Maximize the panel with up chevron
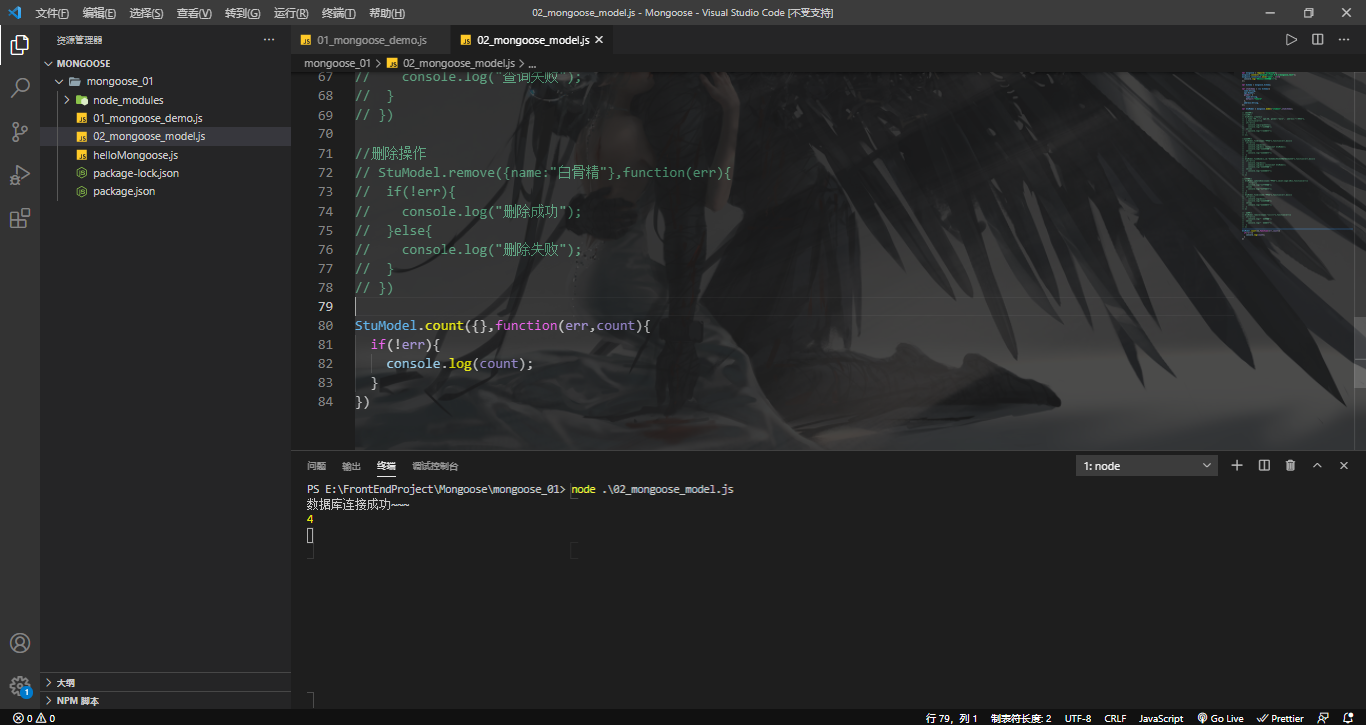The width and height of the screenshot is (1366, 725). tap(1317, 465)
